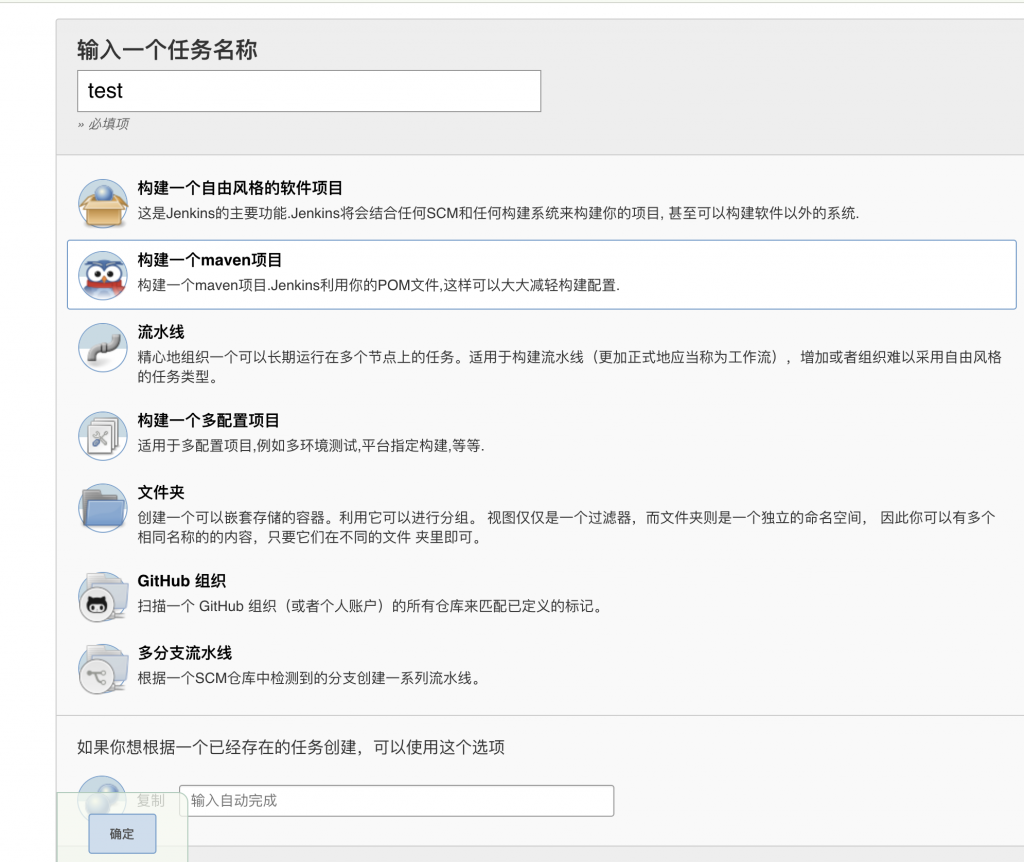Screen dimensions: 1024x862
Task: Click the task name input containing test
Action: click(307, 90)
